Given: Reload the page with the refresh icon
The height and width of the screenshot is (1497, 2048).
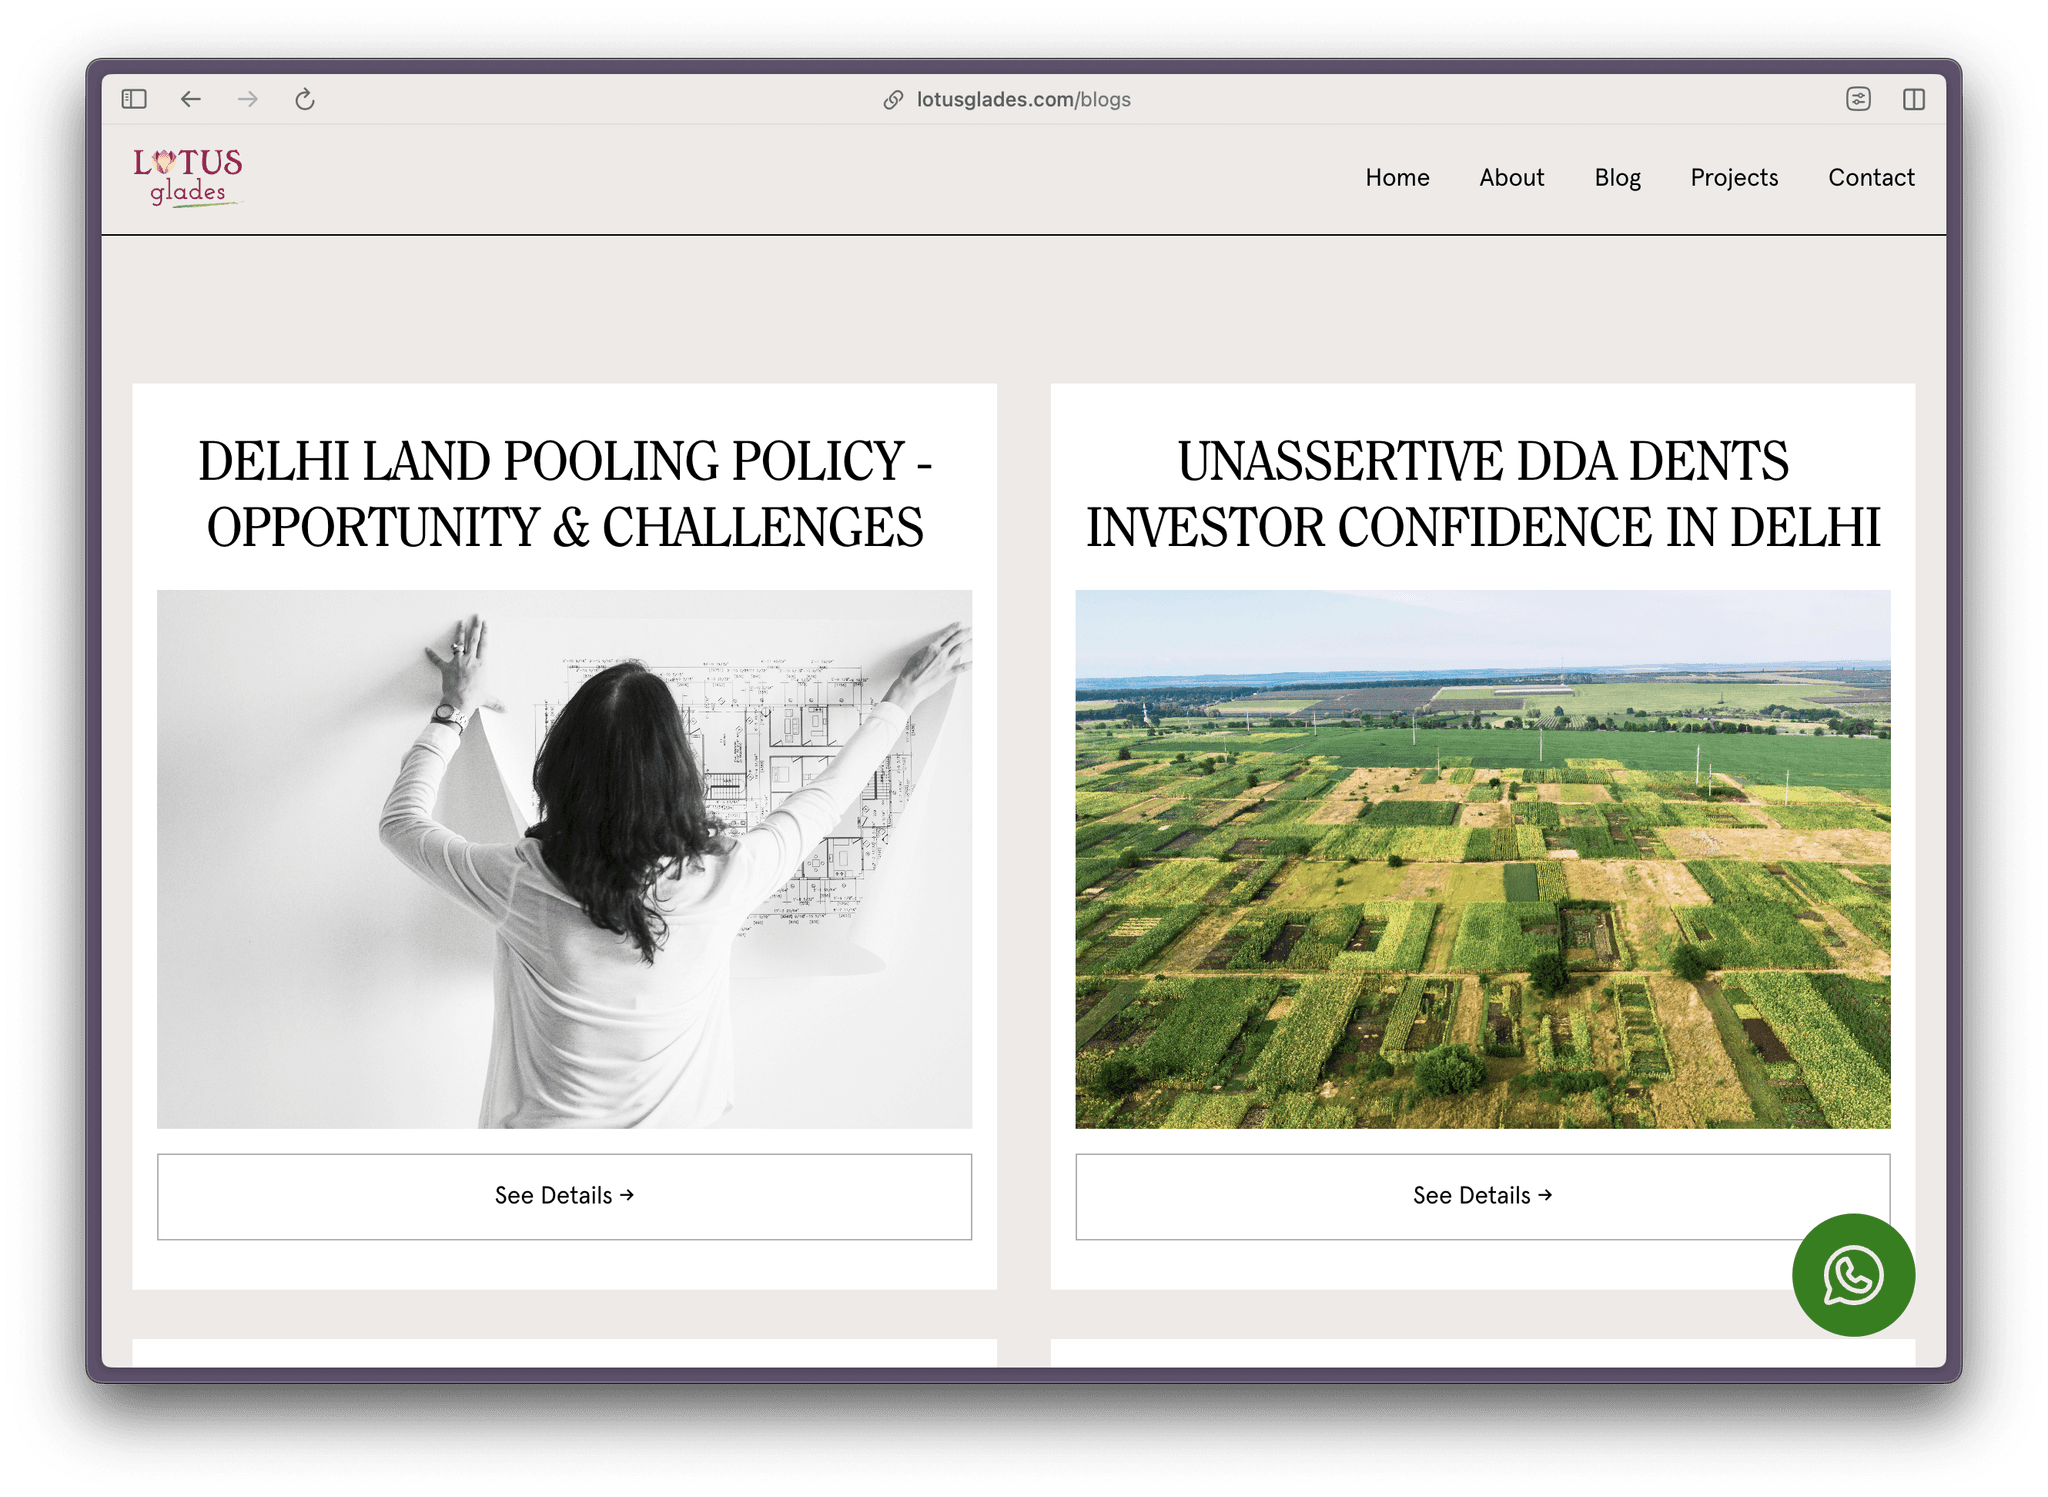Looking at the screenshot, I should click(x=305, y=99).
